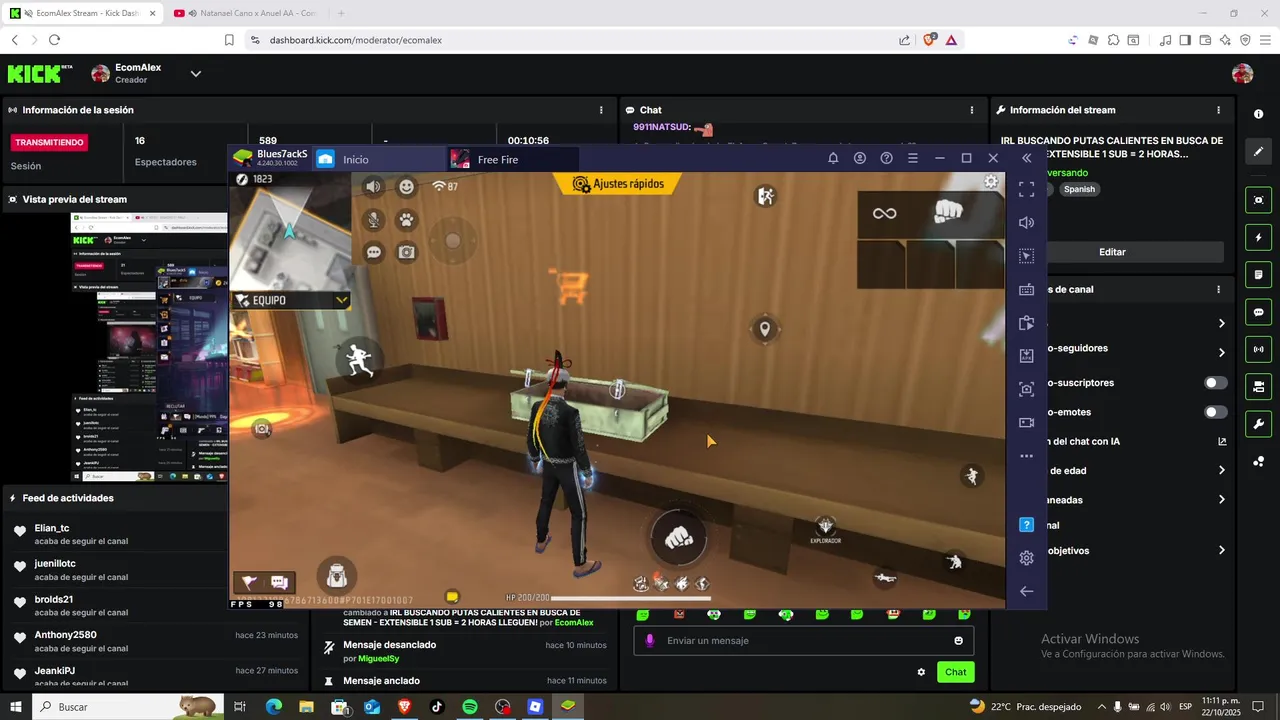Open in-game emoji smiley icon

click(406, 186)
